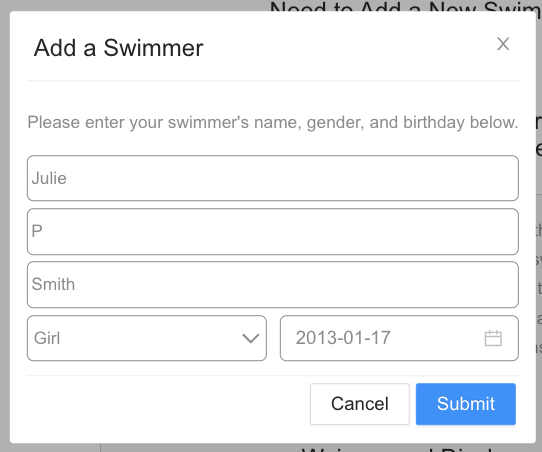Expand gender list via chevron arrow
The height and width of the screenshot is (452, 542).
tap(251, 338)
